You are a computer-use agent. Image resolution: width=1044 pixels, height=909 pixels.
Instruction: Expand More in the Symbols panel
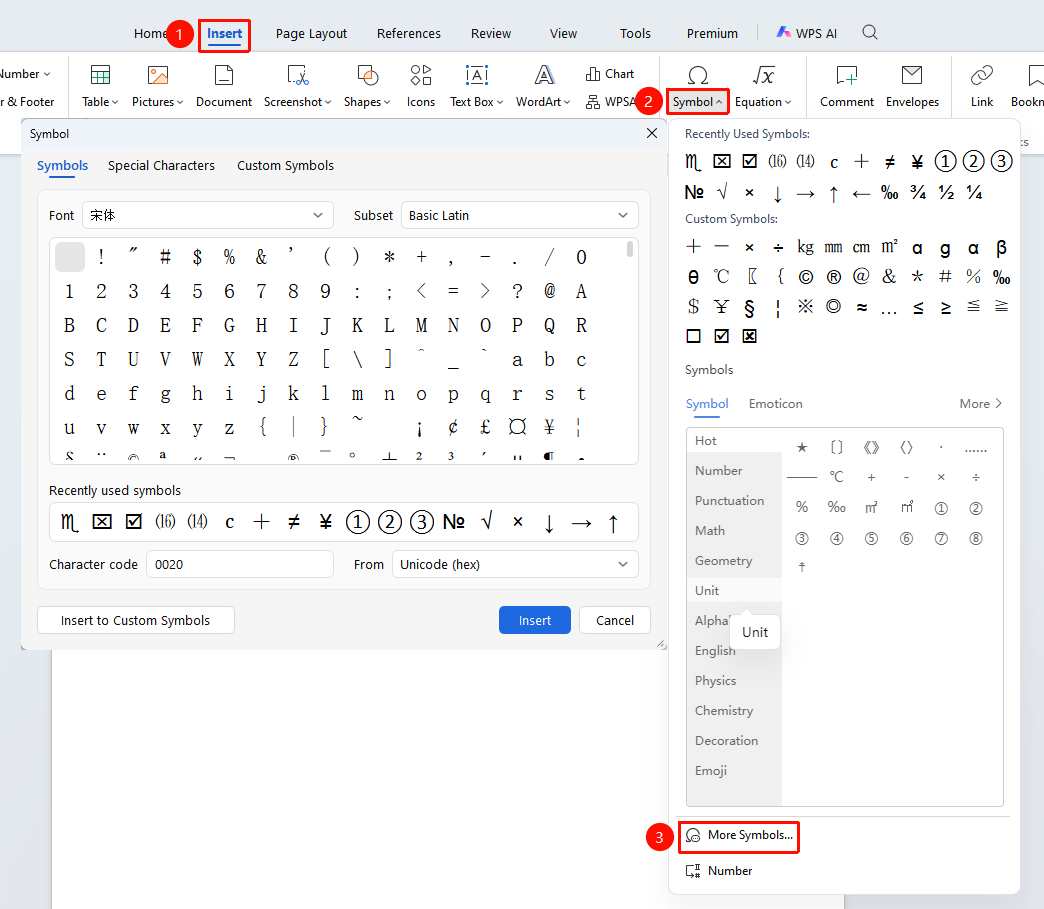point(980,404)
